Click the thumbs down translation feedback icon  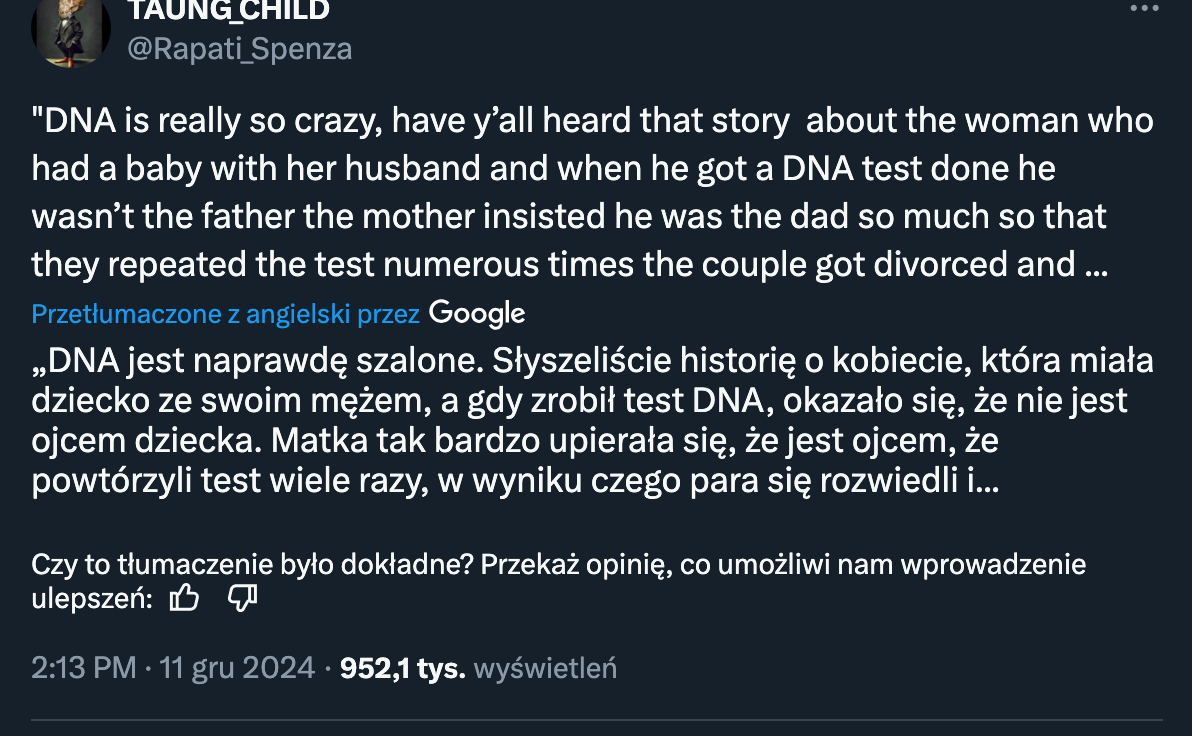click(x=243, y=599)
